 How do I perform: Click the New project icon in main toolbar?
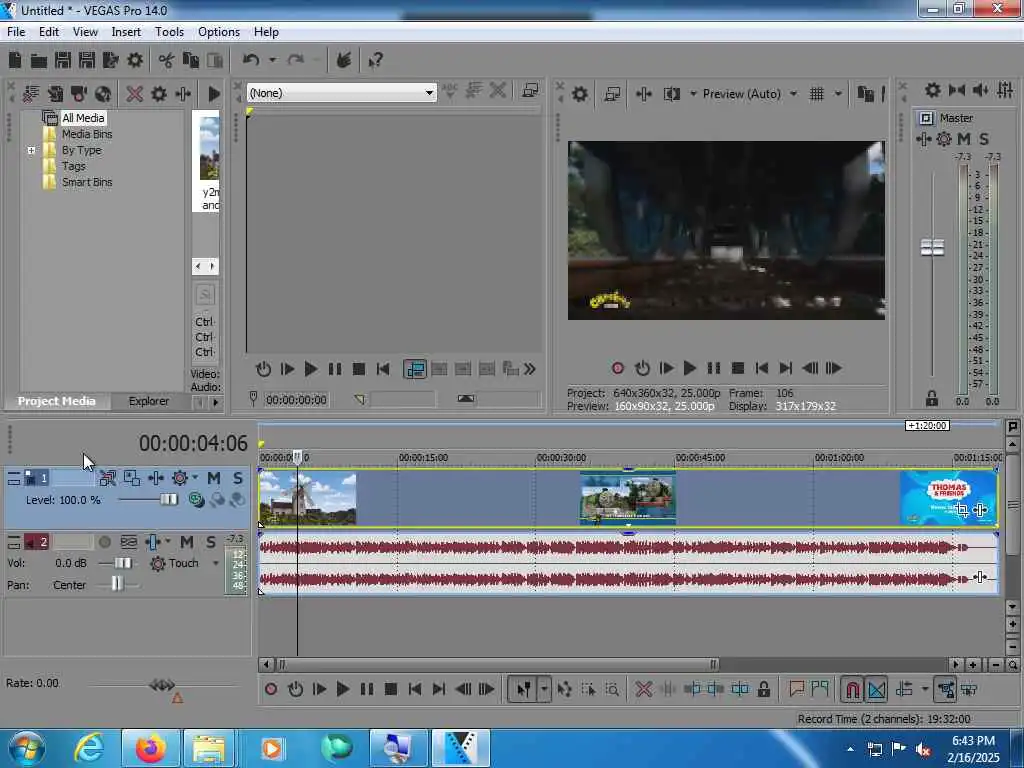[x=15, y=61]
